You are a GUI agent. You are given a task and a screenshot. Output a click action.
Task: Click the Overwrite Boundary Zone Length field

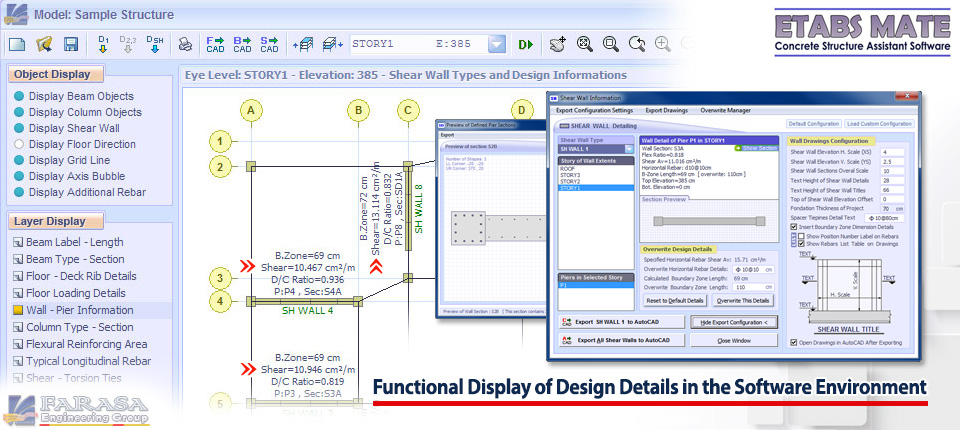pyautogui.click(x=752, y=287)
